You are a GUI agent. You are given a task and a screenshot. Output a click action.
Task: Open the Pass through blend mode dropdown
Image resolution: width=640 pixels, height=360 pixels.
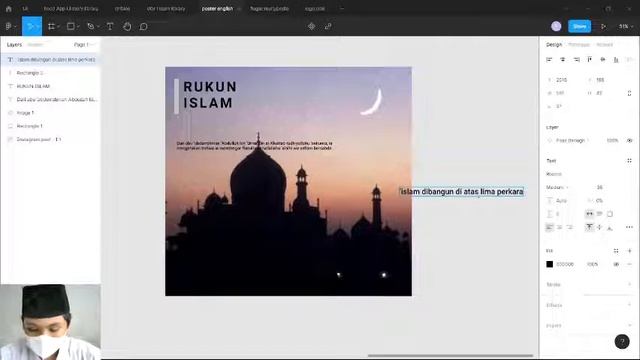click(x=571, y=140)
